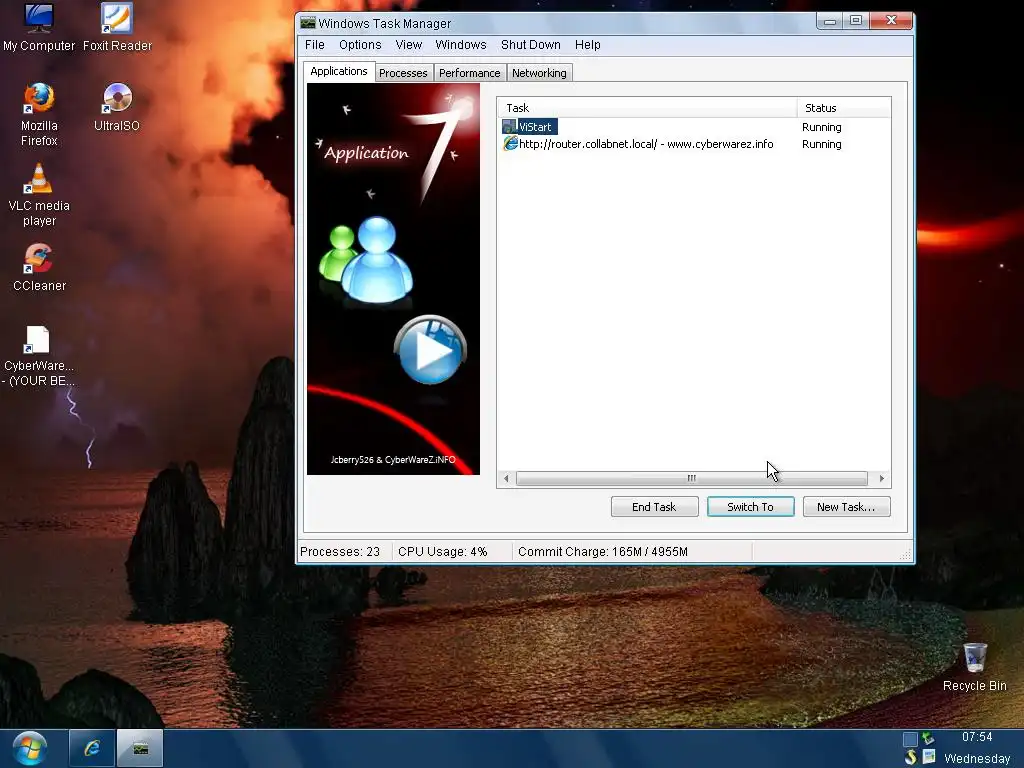This screenshot has height=768, width=1024.
Task: Open the Windows menu
Action: tap(461, 44)
